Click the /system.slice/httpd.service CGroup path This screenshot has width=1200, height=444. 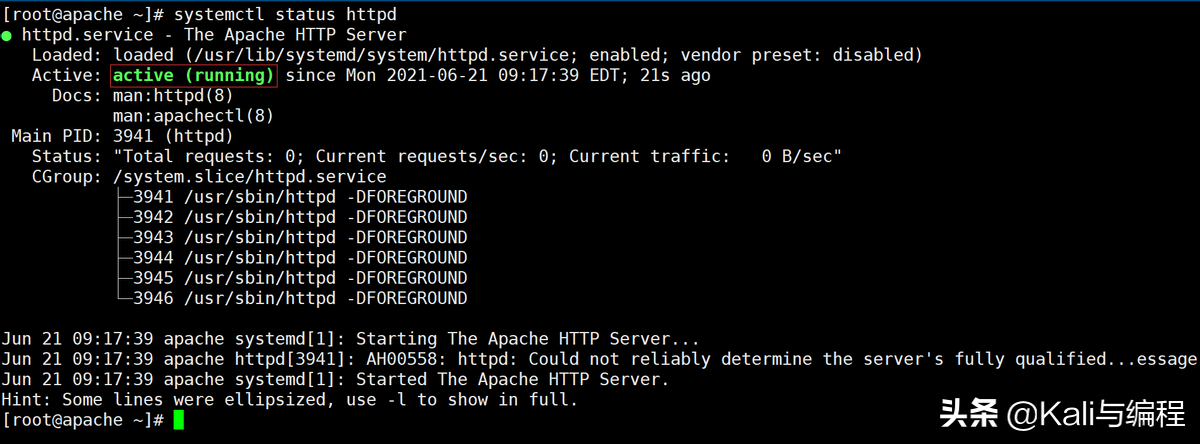click(250, 177)
